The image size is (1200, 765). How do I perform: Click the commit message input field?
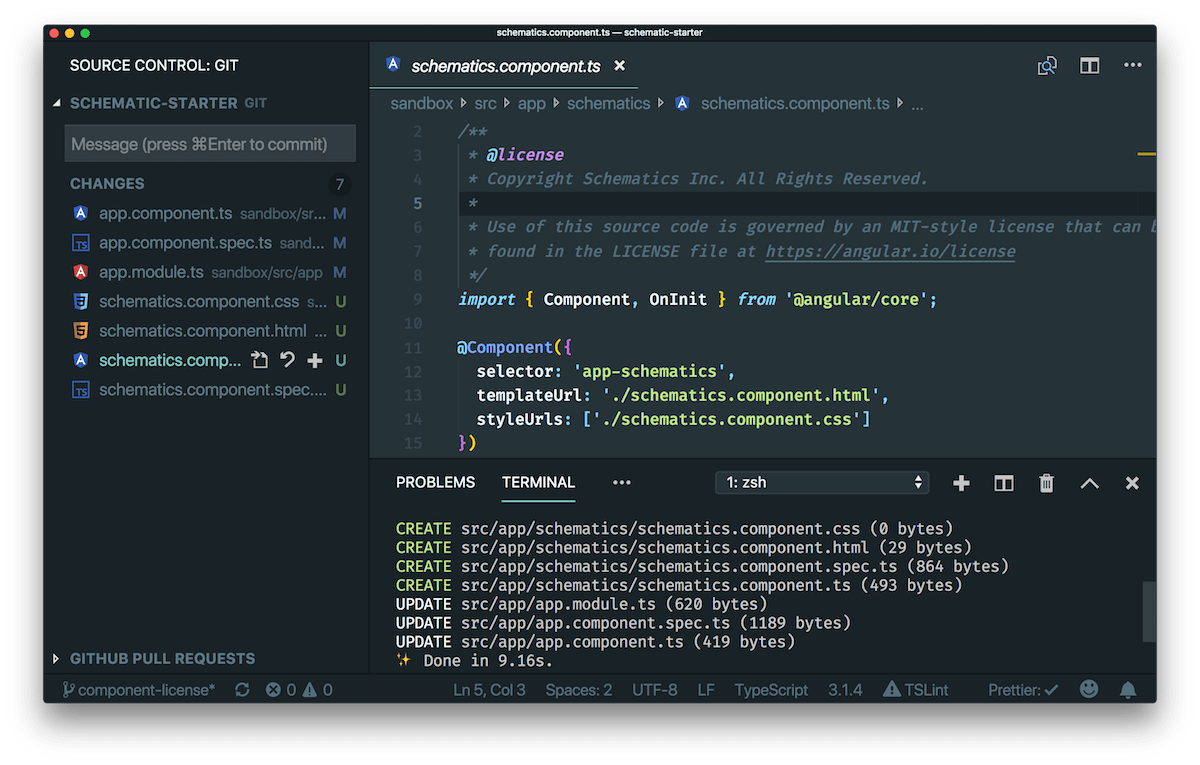click(x=210, y=144)
